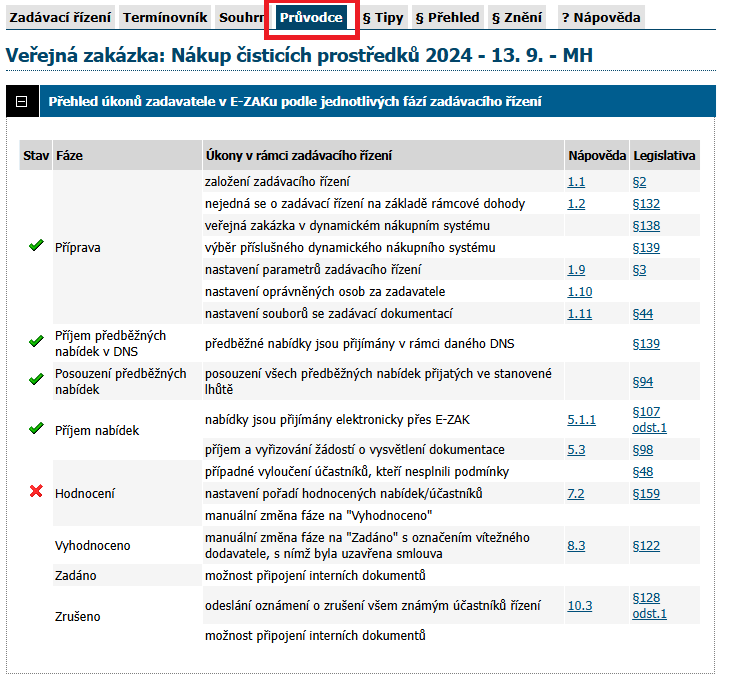
Task: Click the red cross beside Hodnocení
Action: click(36, 493)
